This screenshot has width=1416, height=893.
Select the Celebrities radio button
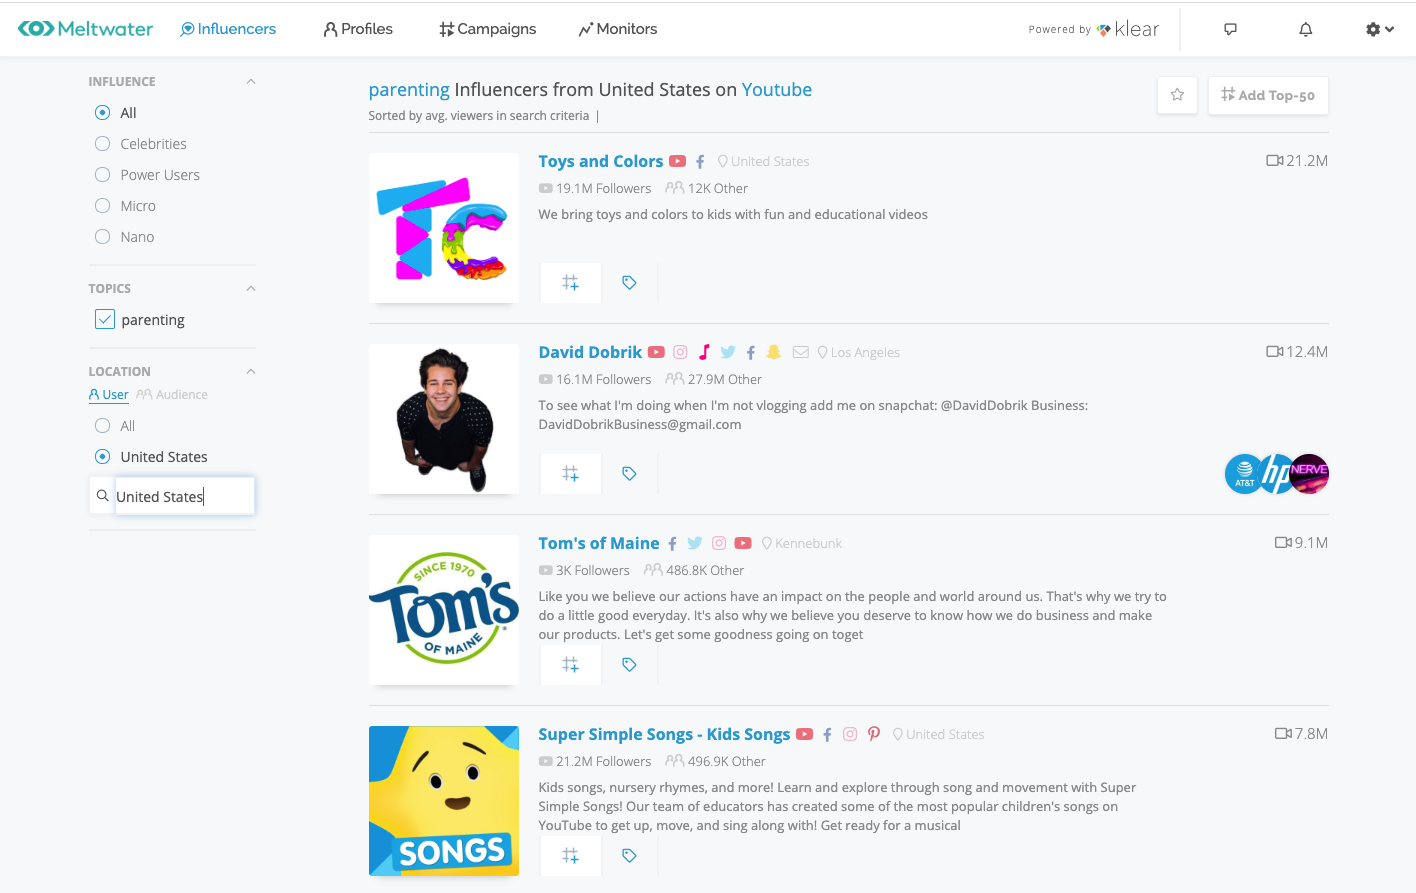102,144
